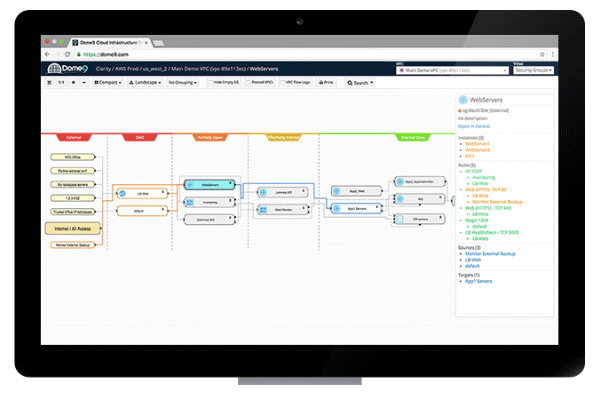Bookmark page with the star icon

tap(542, 54)
